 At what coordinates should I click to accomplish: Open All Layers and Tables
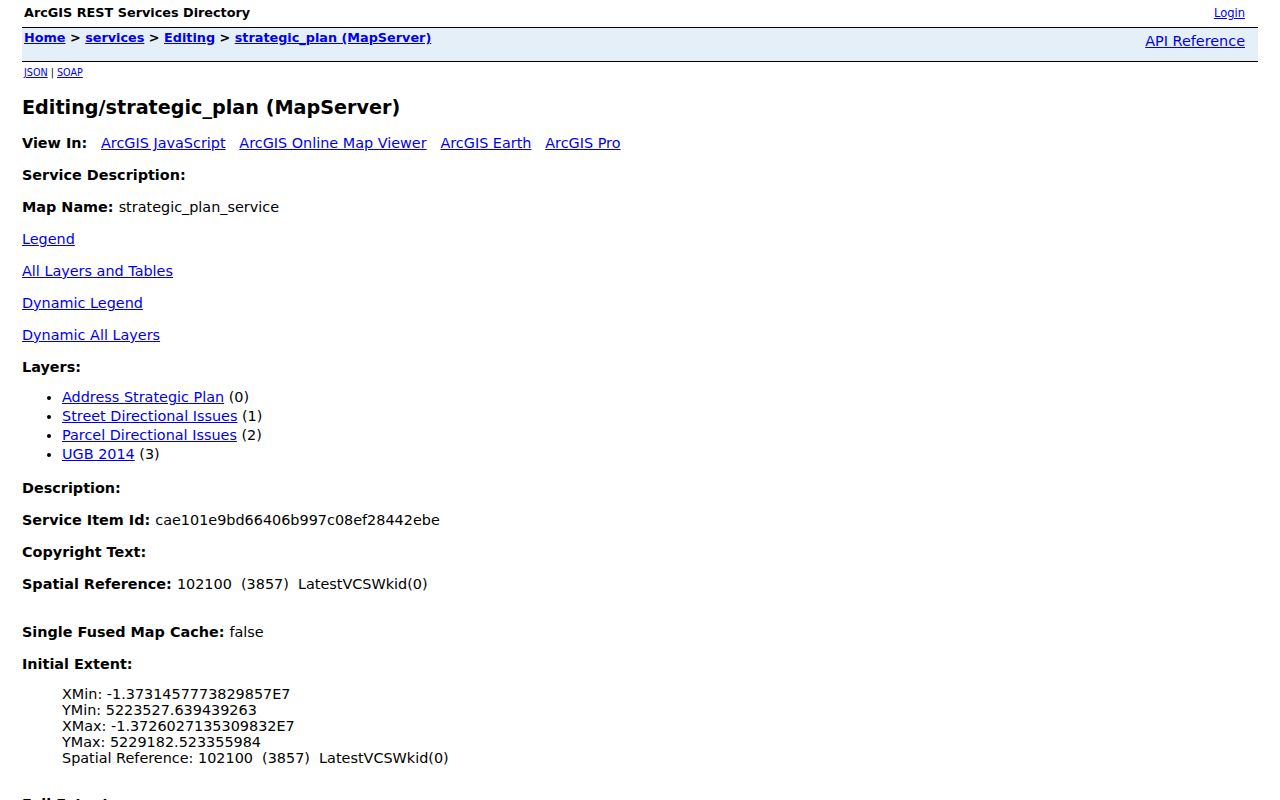(x=97, y=271)
